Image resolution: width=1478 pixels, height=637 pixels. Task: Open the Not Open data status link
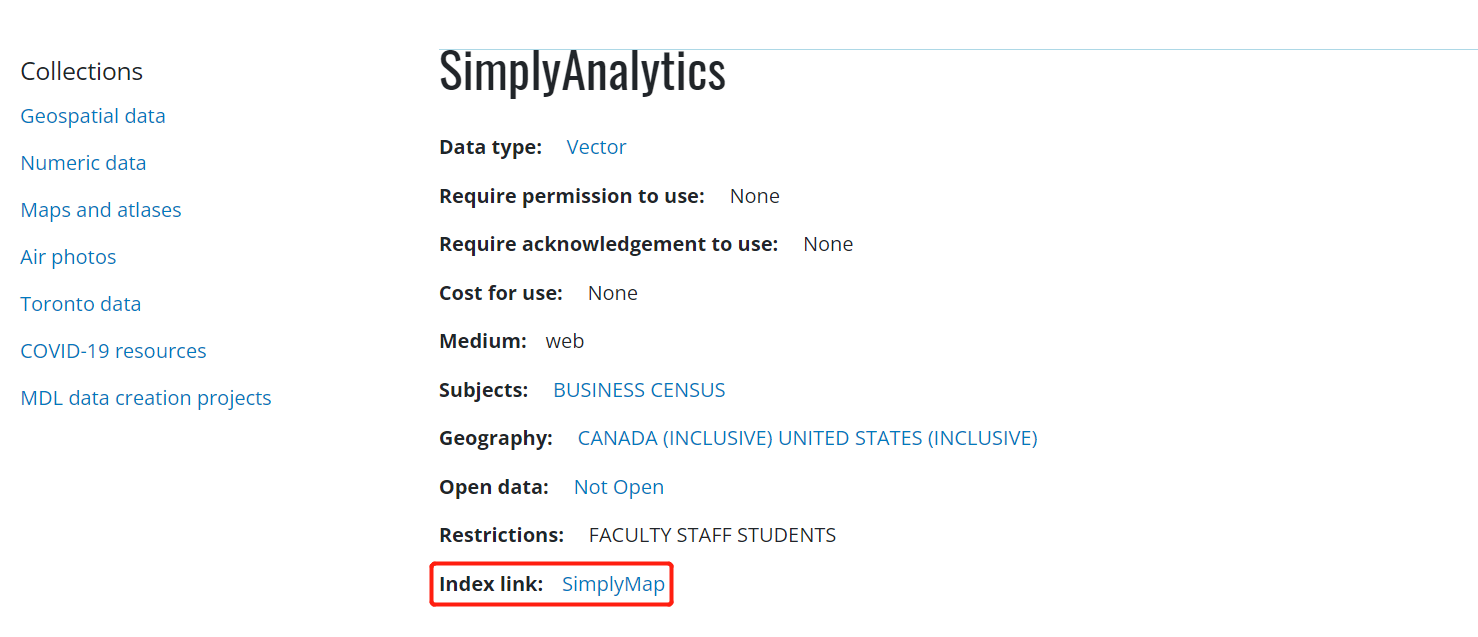(618, 486)
